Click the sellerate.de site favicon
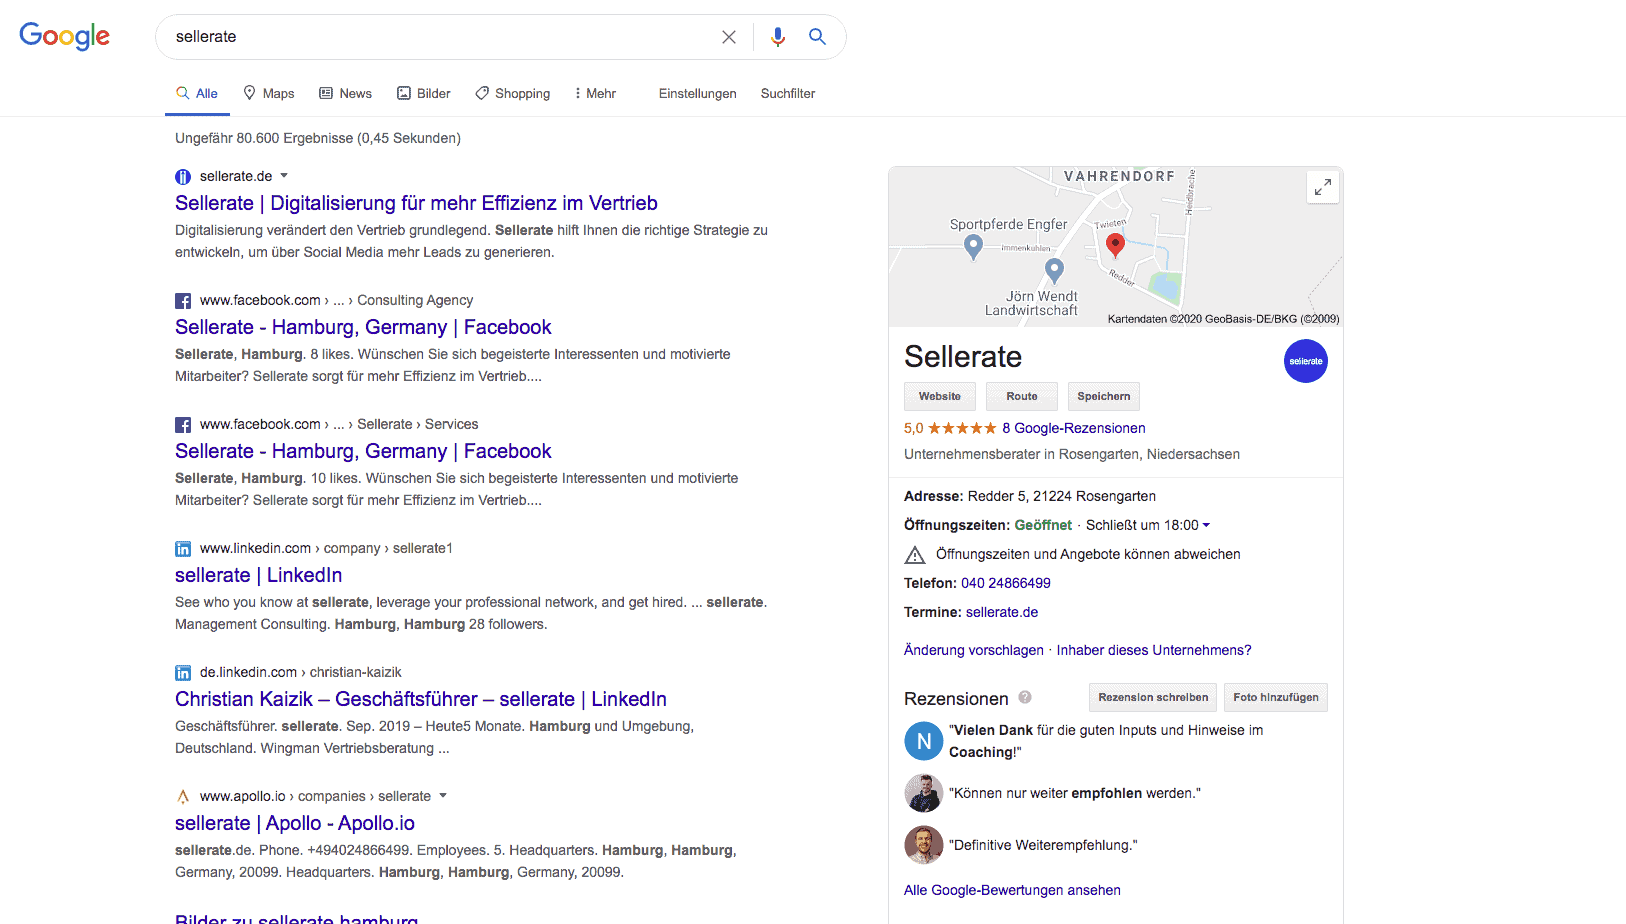 coord(183,177)
